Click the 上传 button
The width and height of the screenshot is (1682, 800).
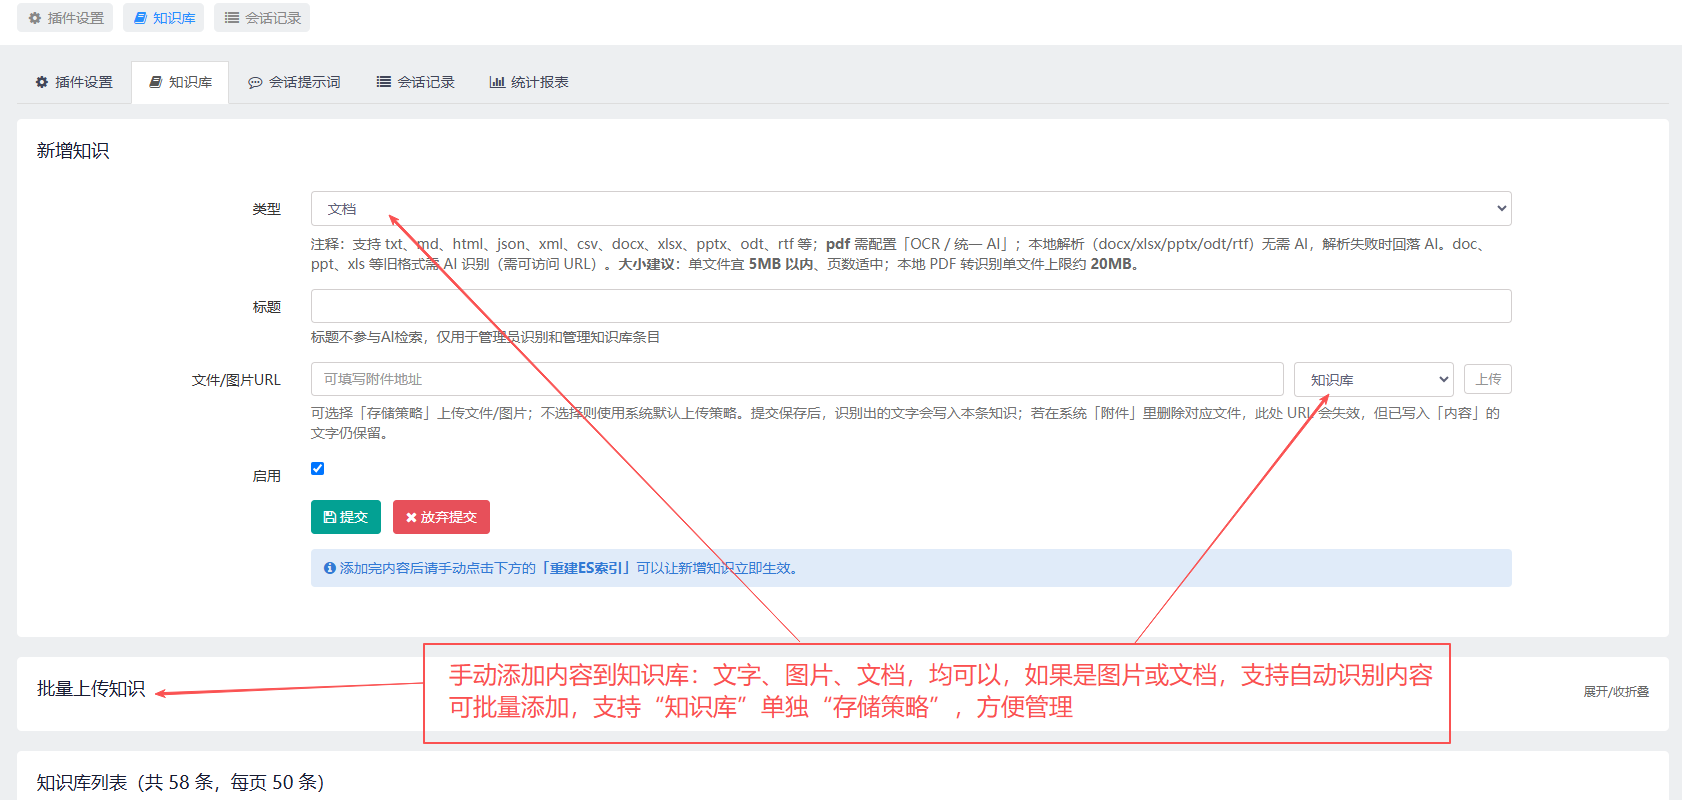pyautogui.click(x=1488, y=379)
